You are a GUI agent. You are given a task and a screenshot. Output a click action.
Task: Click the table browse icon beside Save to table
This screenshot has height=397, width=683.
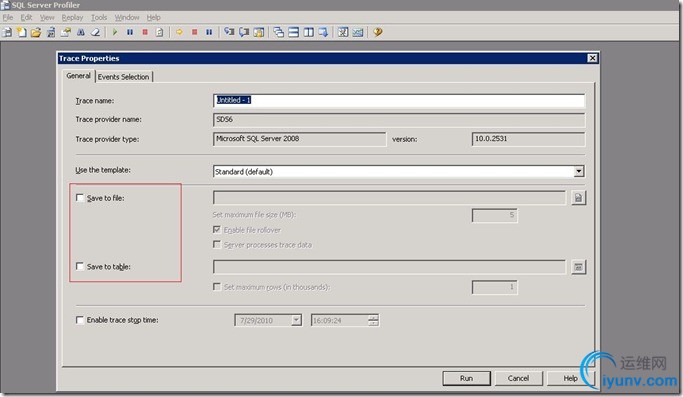[578, 267]
